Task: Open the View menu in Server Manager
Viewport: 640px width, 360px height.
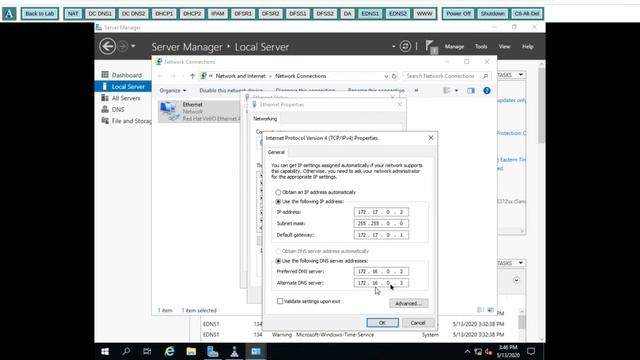Action: click(x=504, y=47)
